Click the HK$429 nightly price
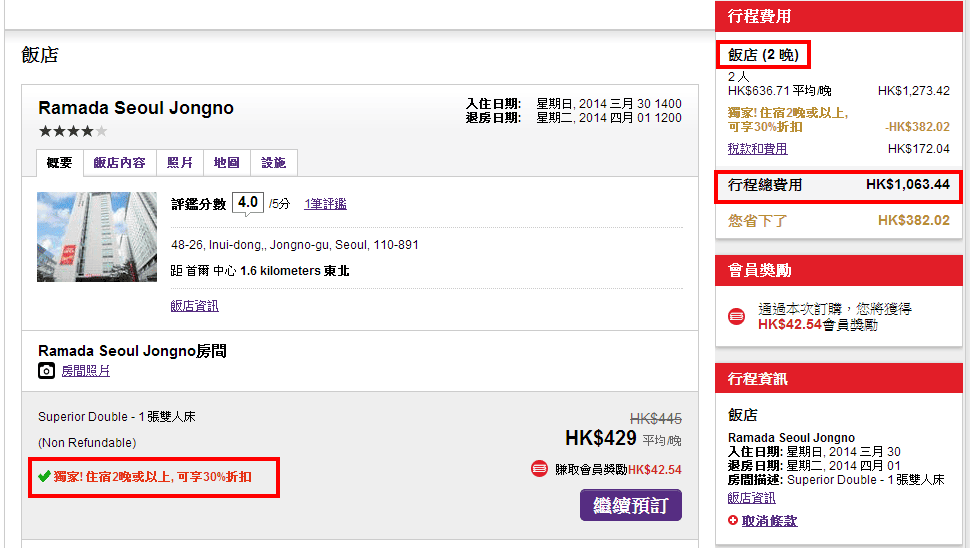Viewport: 970px width, 548px height. (x=600, y=438)
